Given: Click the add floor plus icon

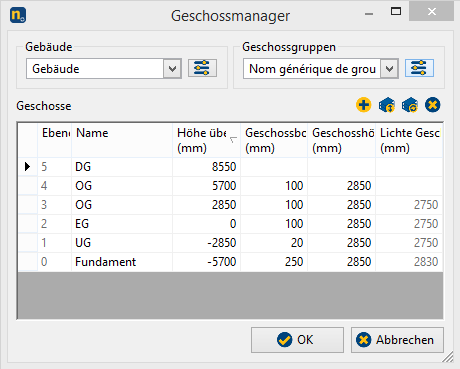Looking at the screenshot, I should click(x=363, y=105).
